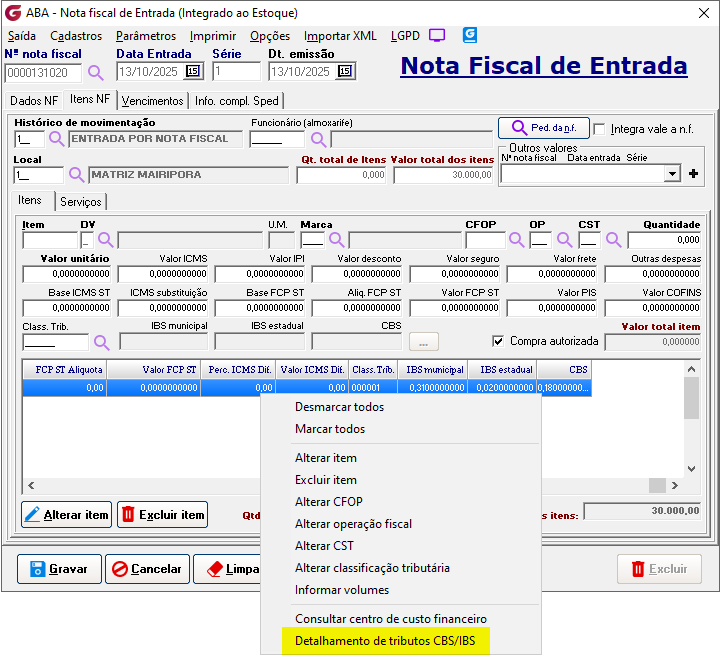Switch to Dados NF tab
This screenshot has width=722, height=660.
click(34, 101)
